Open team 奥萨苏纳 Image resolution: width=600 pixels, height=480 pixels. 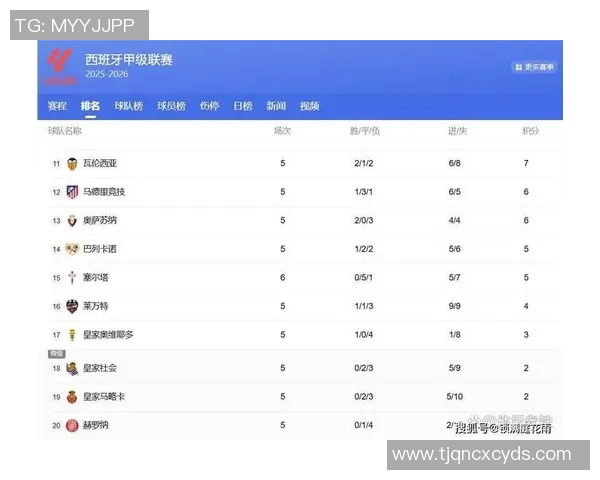pos(100,220)
